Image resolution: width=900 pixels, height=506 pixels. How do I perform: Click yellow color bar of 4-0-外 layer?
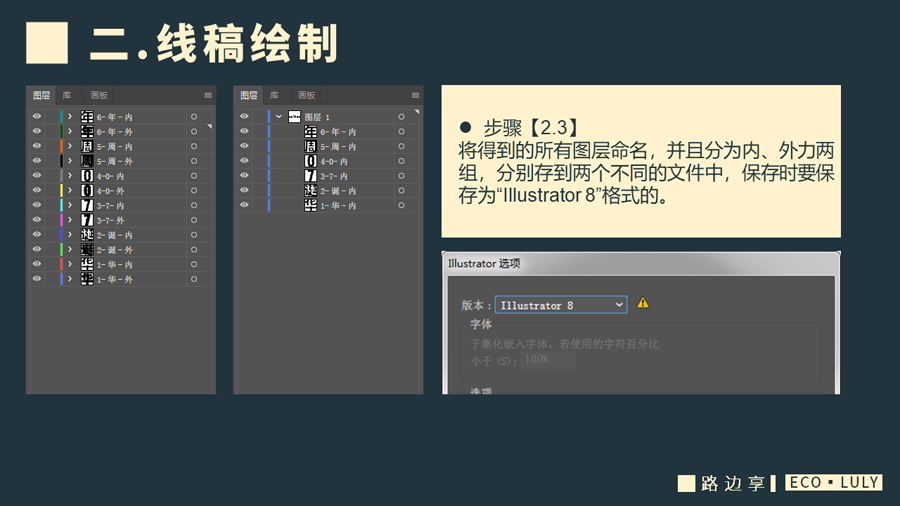click(x=61, y=190)
